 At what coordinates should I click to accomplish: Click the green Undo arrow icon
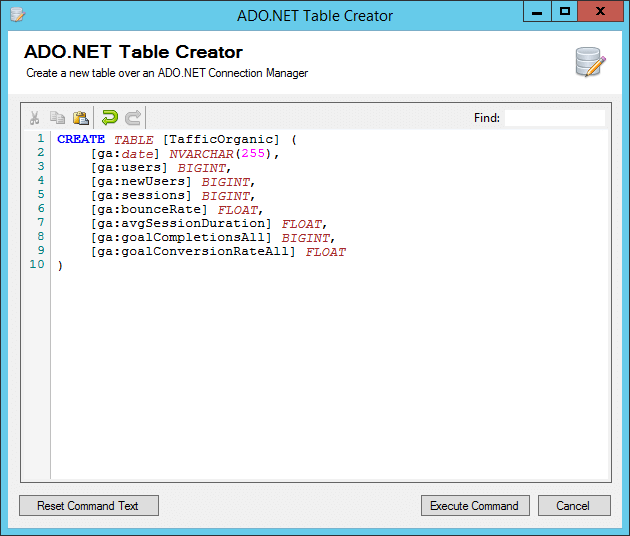(109, 117)
